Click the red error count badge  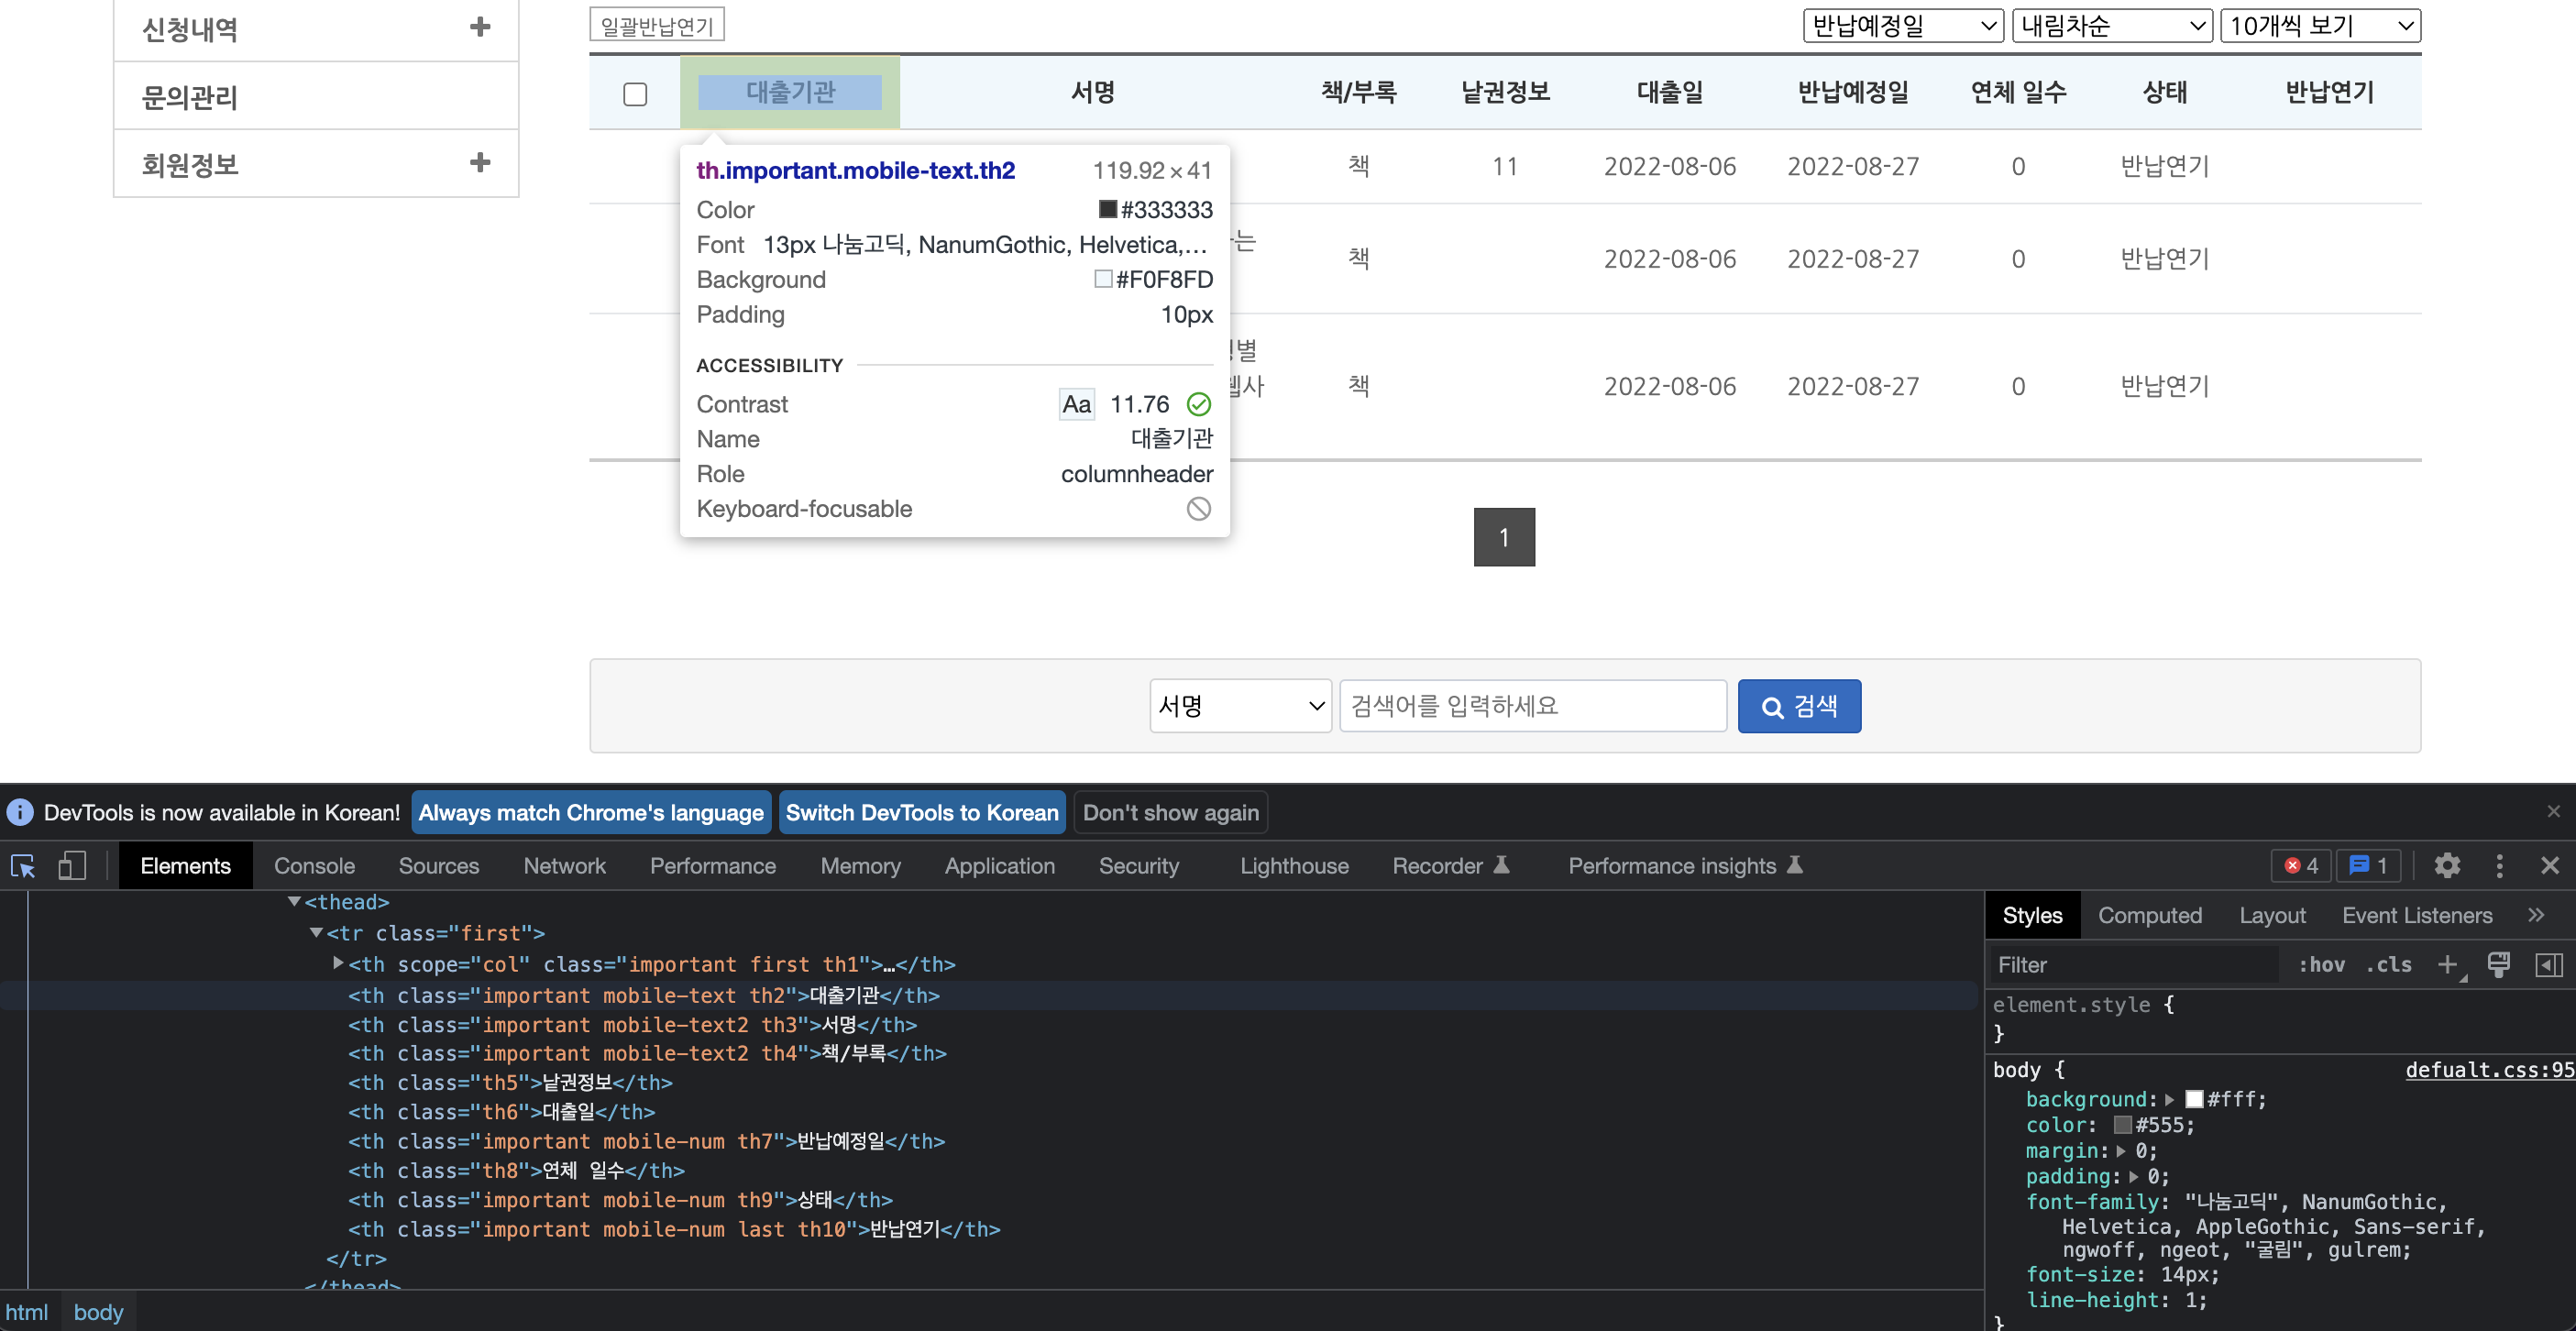coord(2300,866)
